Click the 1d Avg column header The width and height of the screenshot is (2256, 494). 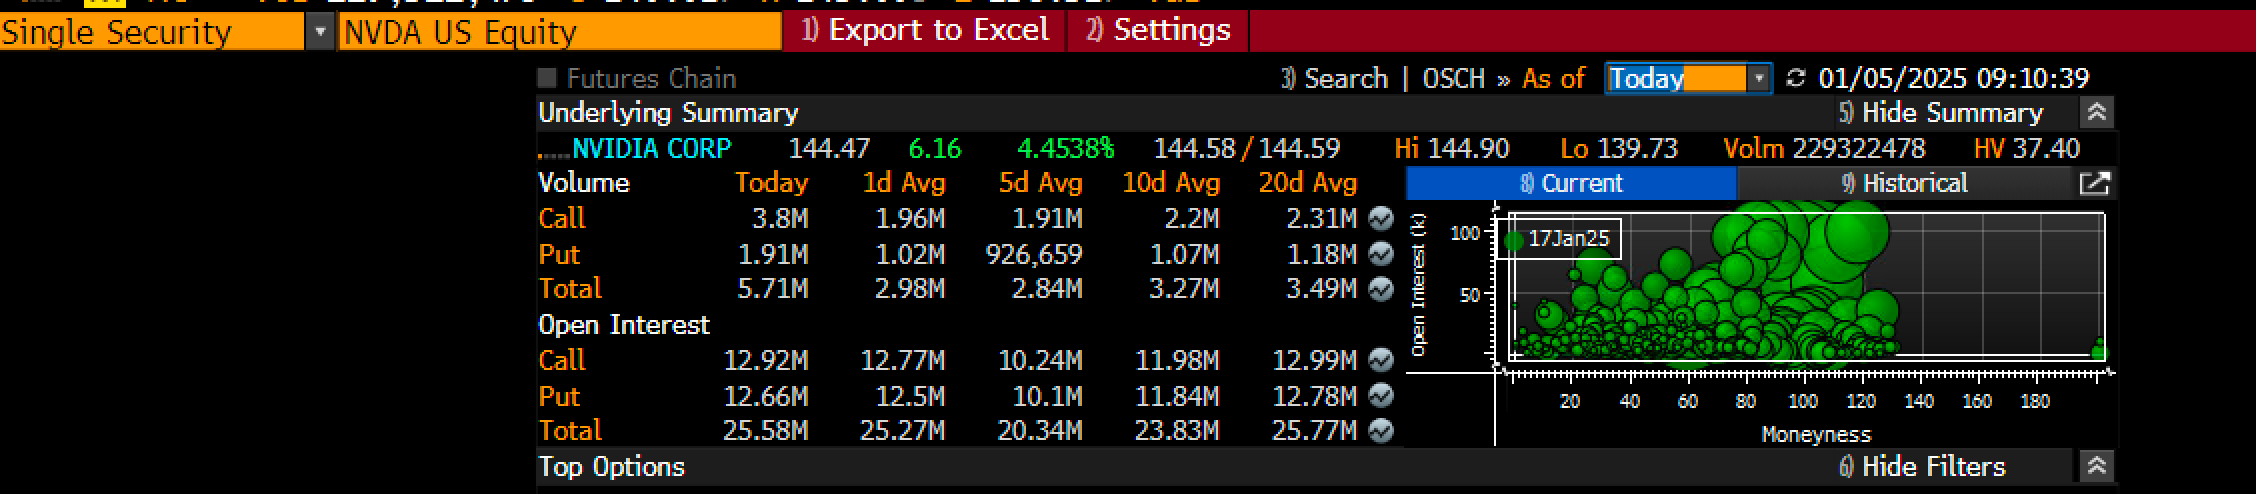tap(904, 183)
